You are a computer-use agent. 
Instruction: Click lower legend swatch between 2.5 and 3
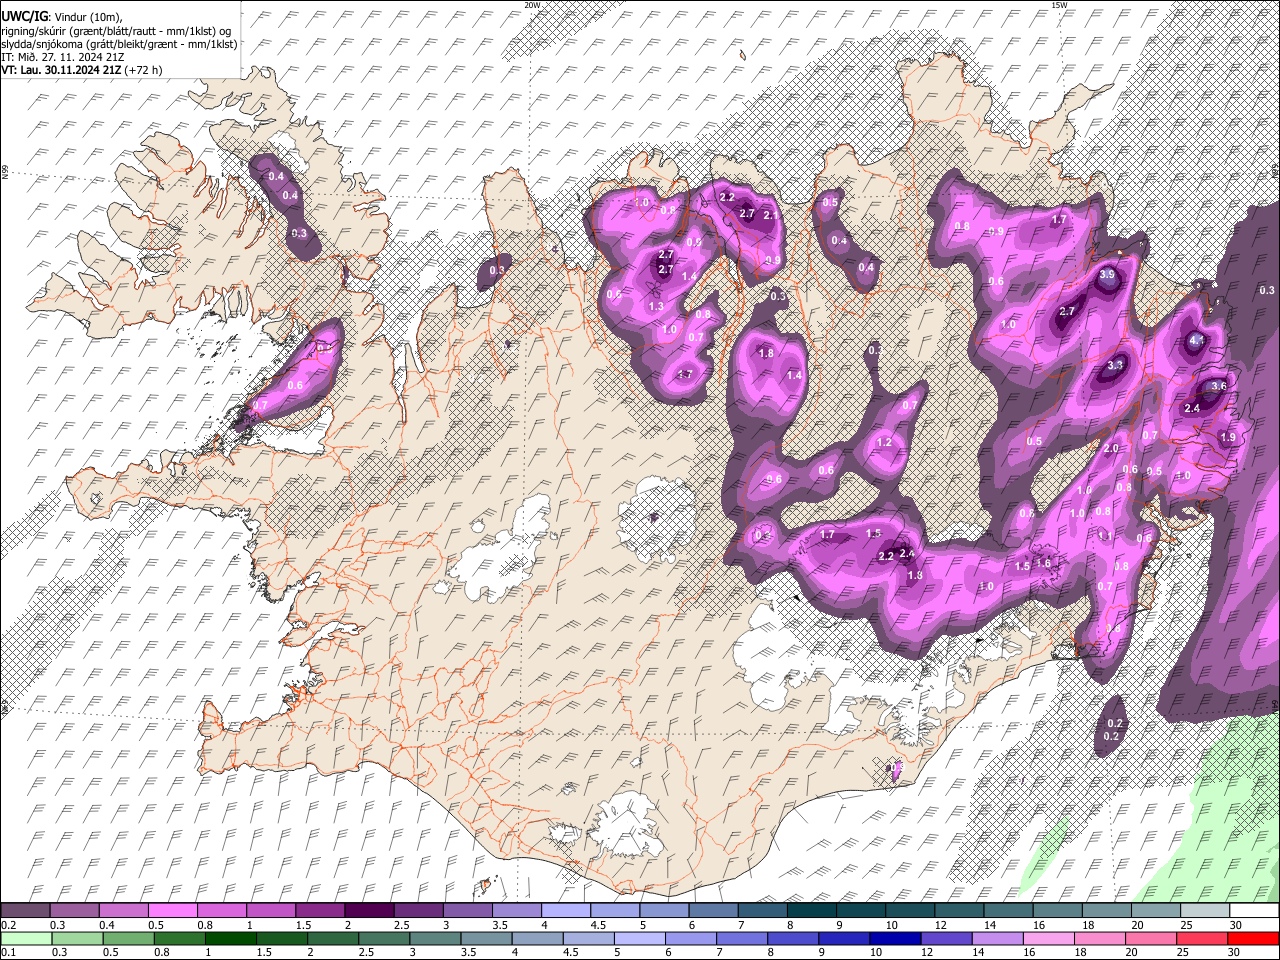point(386,939)
